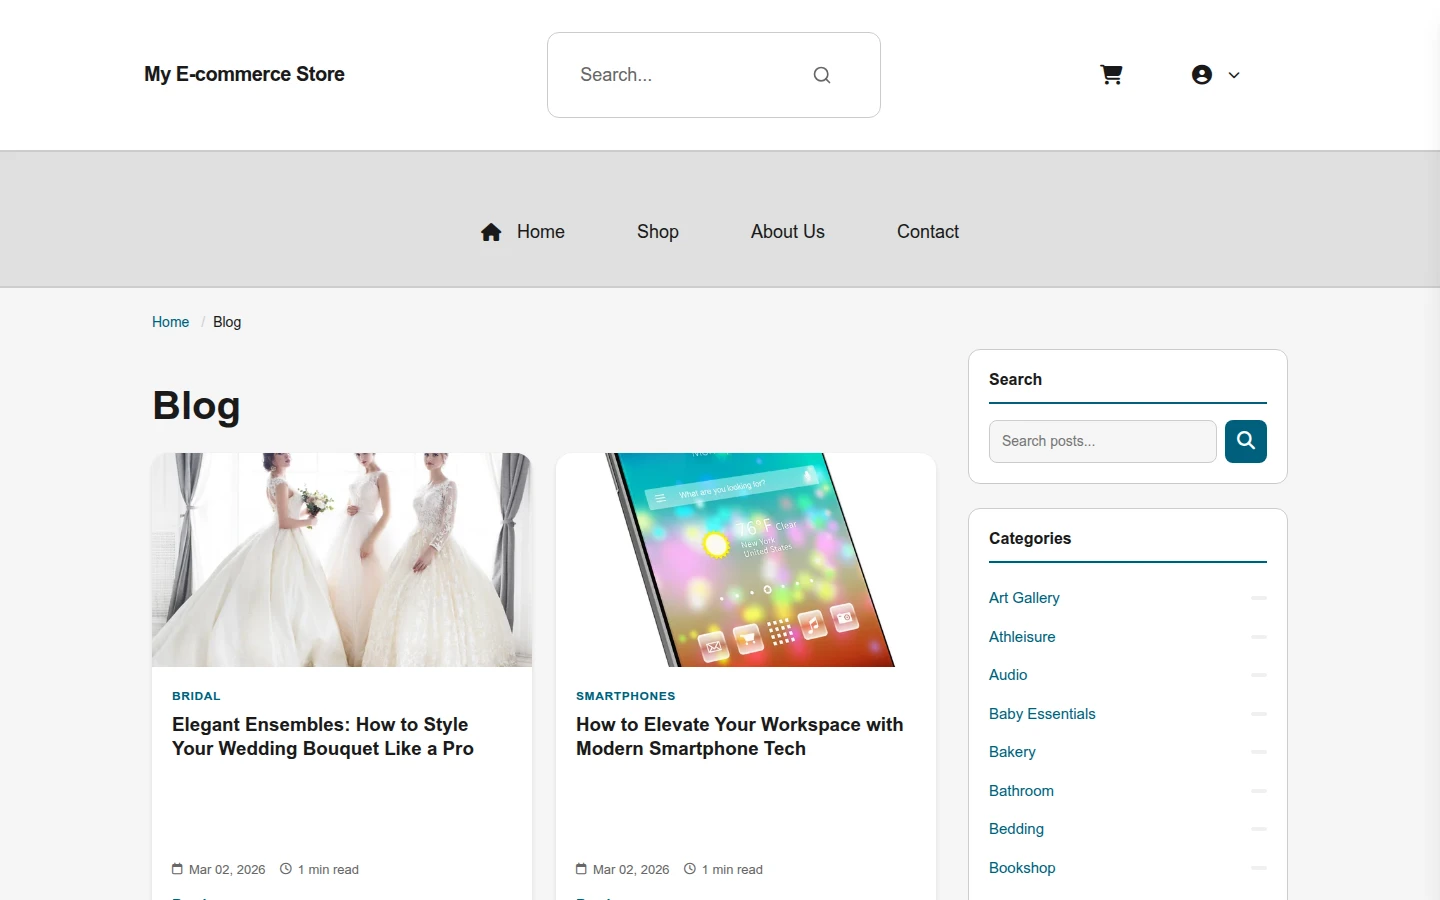
Task: Open the Bathroom category
Action: (x=1021, y=791)
